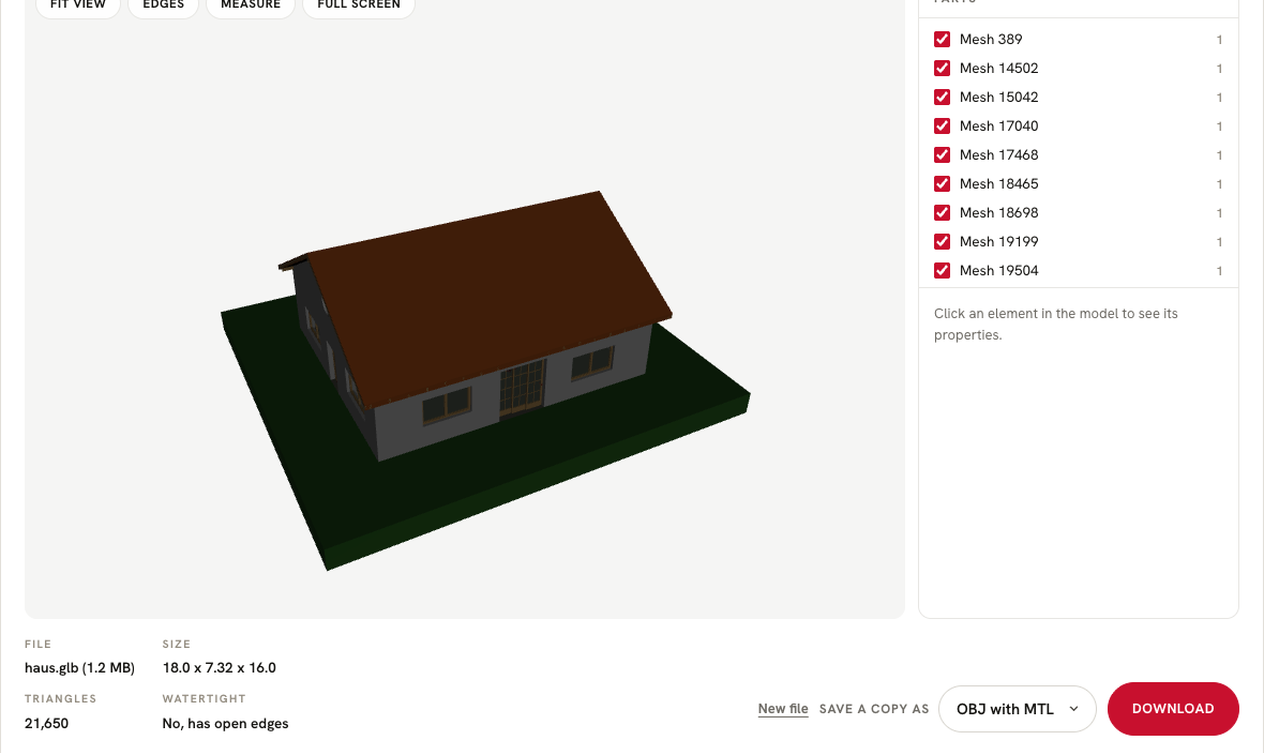Image resolution: width=1264 pixels, height=753 pixels.
Task: Select the Mesh 17040 label
Action: (x=998, y=126)
